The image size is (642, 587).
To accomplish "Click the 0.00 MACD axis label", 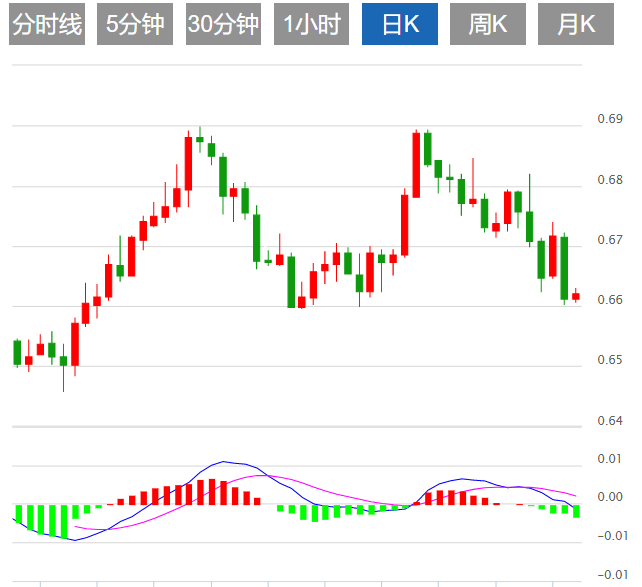I will click(x=610, y=497).
